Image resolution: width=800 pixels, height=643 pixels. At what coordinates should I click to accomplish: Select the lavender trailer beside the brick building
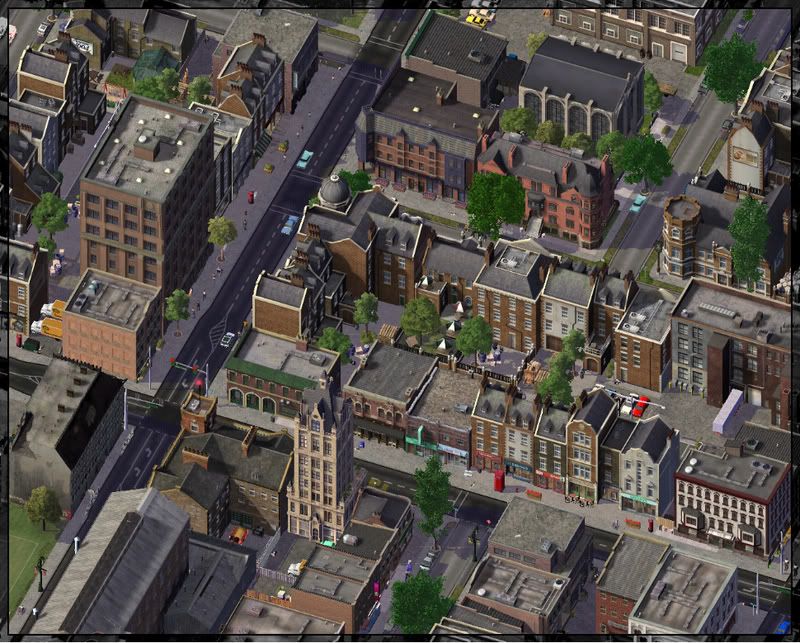(x=728, y=412)
